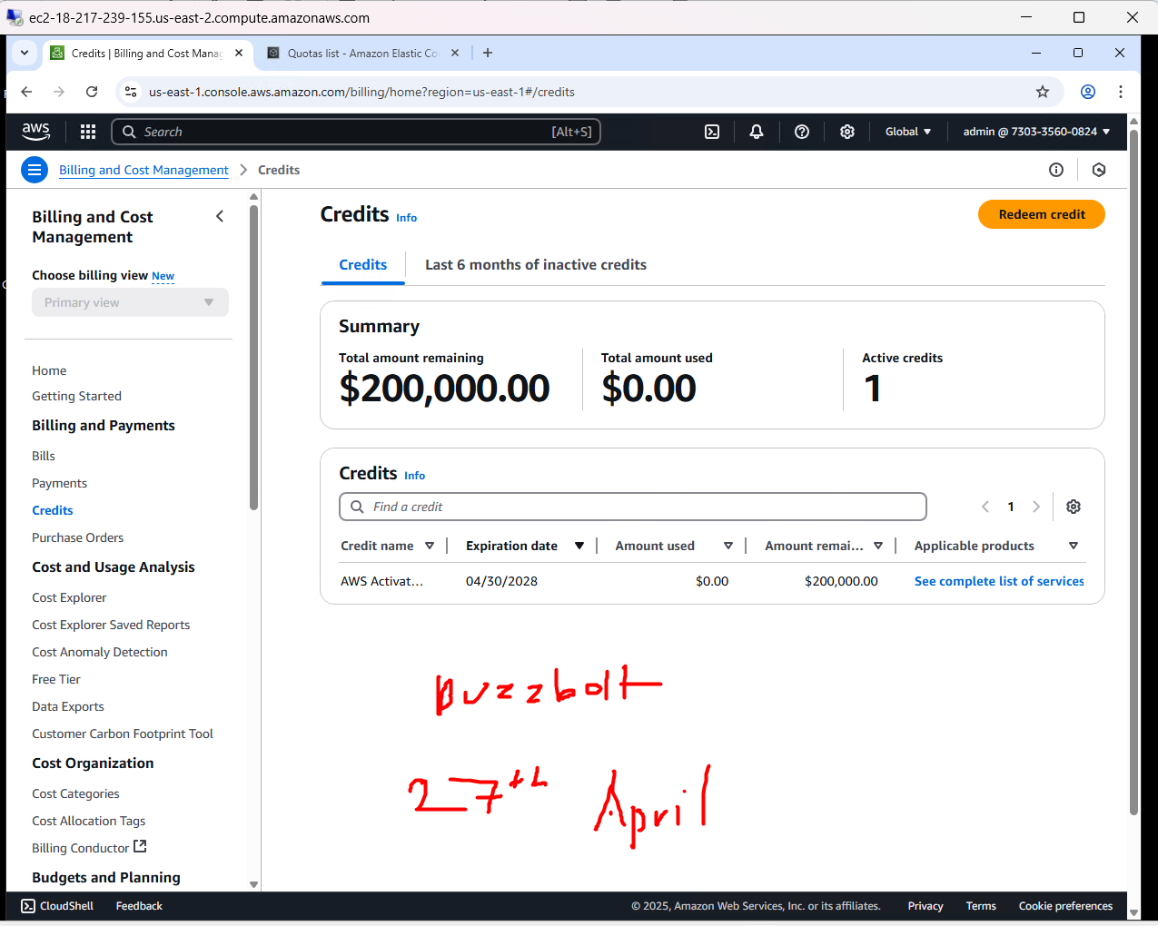Click the New badge beside billing view

pos(162,276)
